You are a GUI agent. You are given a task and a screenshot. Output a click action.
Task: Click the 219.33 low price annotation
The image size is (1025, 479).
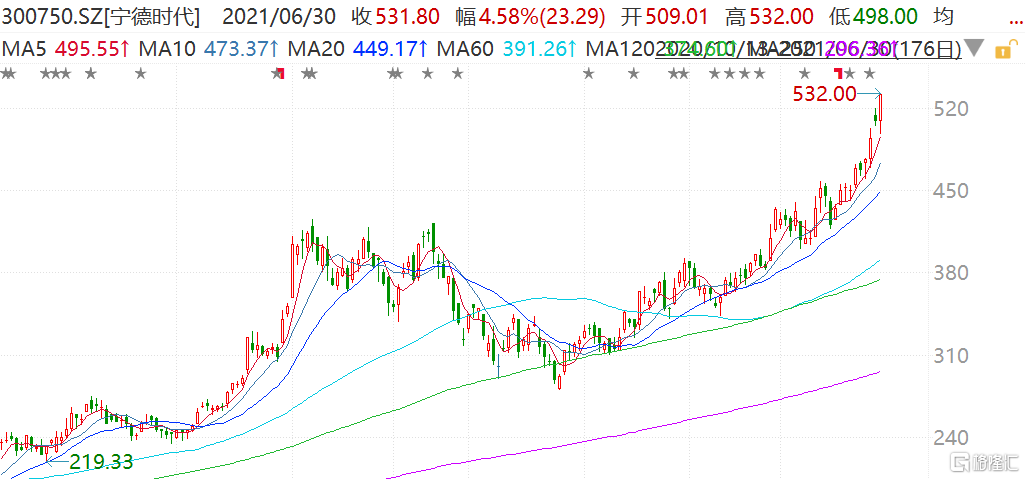(x=101, y=462)
